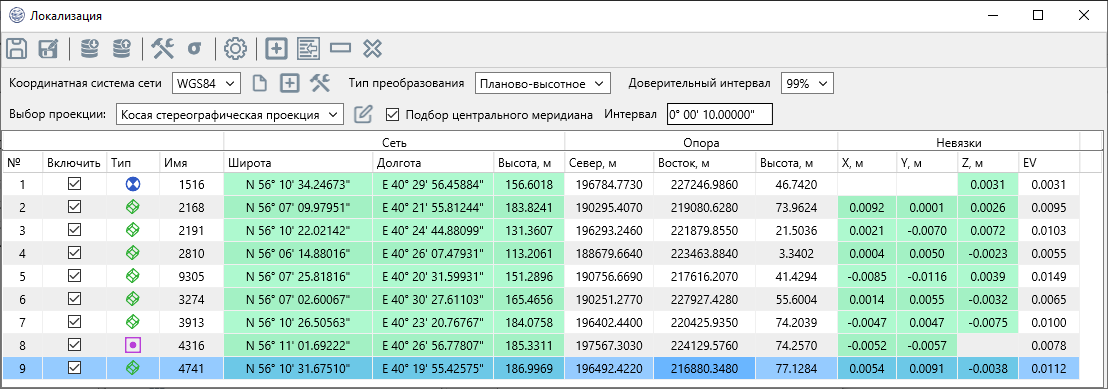Viewport: 1108px width, 389px height.
Task: Uncheck include checkbox for point 2168
Action: pos(74,207)
